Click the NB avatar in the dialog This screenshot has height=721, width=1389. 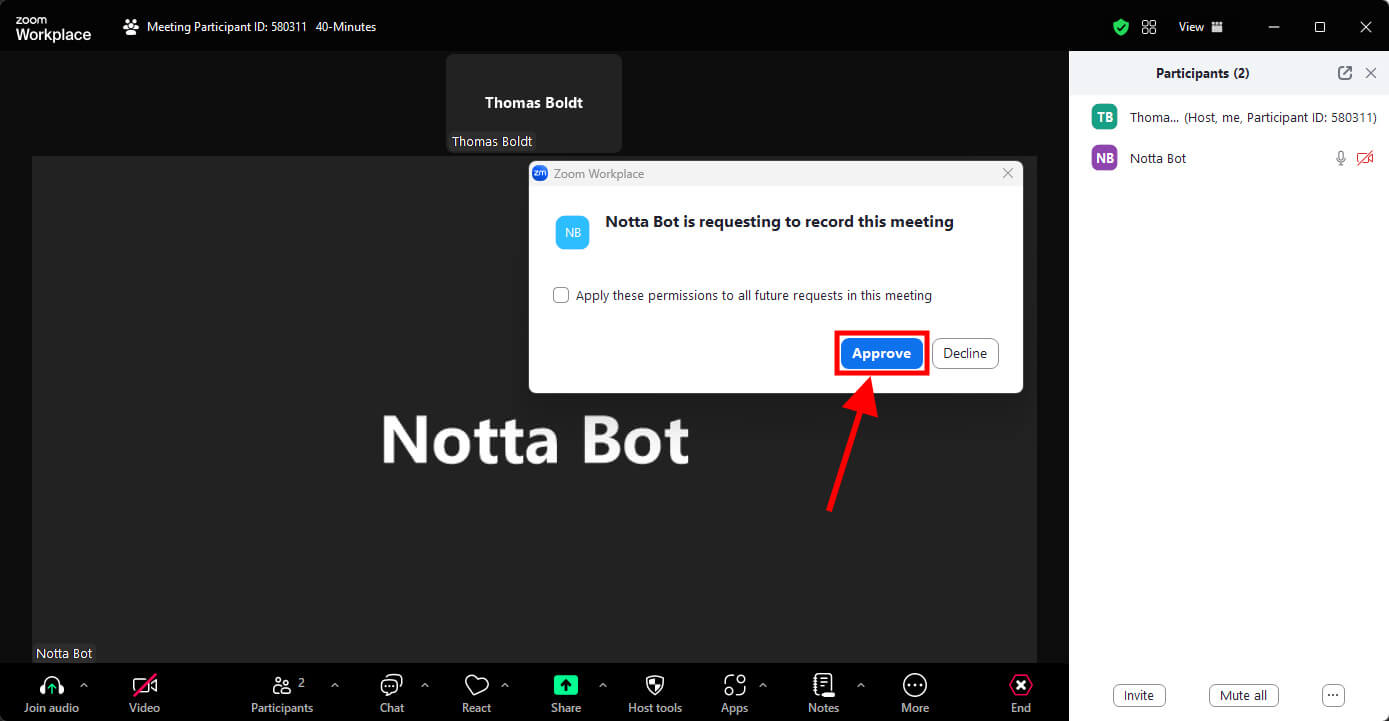(x=572, y=232)
